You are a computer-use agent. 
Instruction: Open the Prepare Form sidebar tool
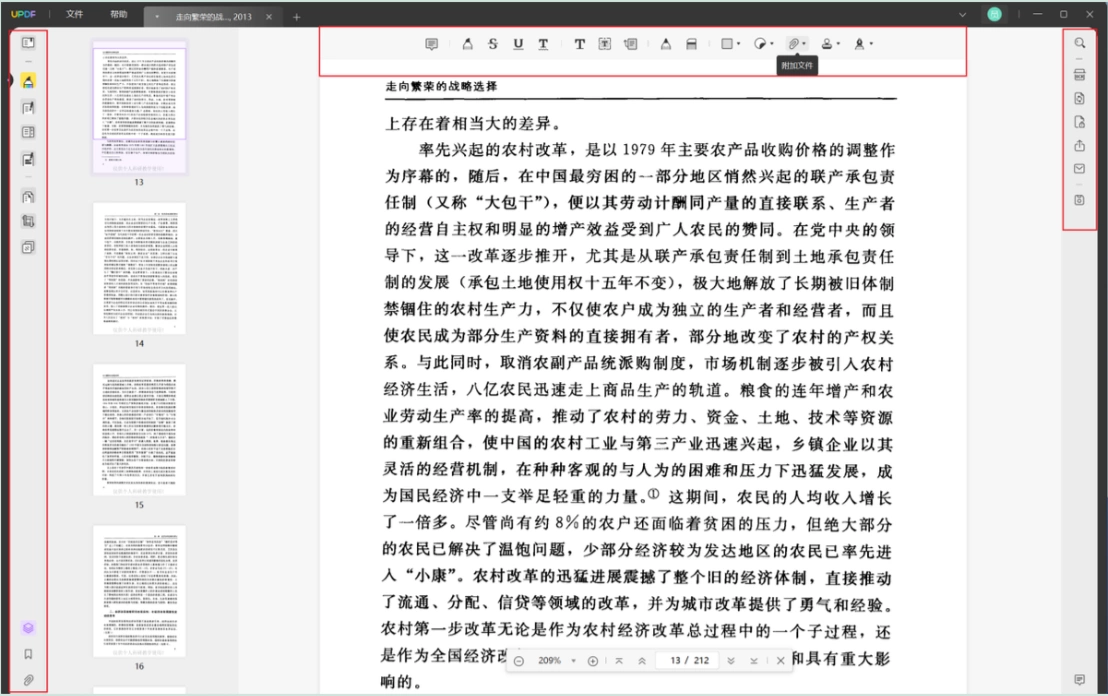pos(28,132)
